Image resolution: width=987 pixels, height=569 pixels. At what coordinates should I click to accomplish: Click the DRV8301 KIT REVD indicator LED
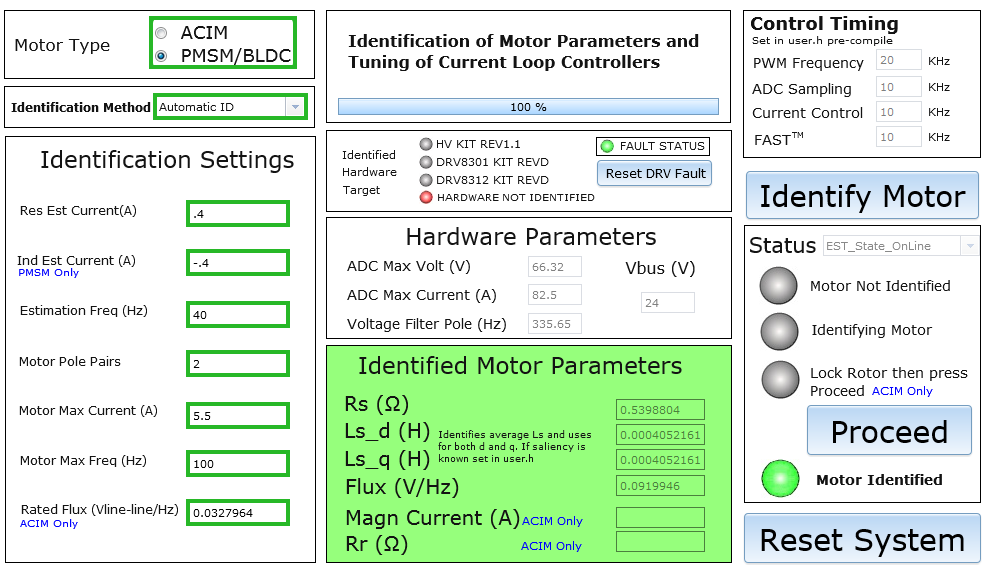coord(426,162)
